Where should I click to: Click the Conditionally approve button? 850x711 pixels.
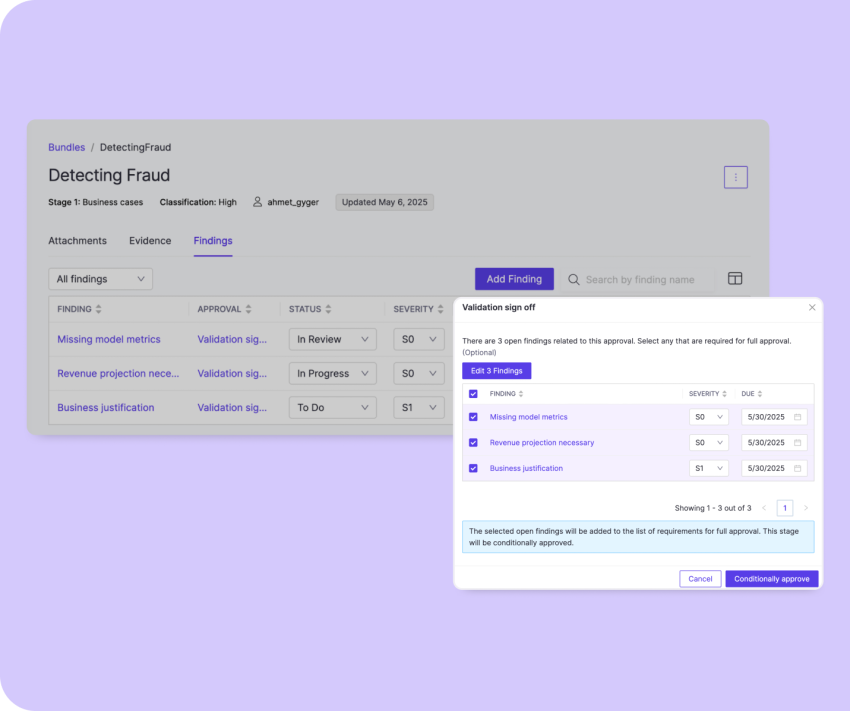coord(772,579)
